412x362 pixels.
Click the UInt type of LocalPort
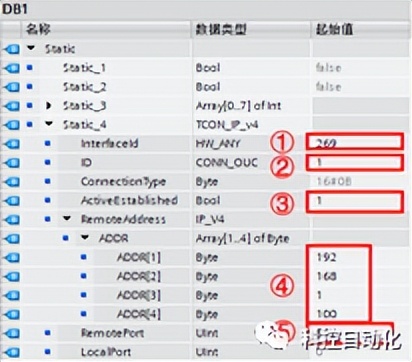pyautogui.click(x=207, y=352)
